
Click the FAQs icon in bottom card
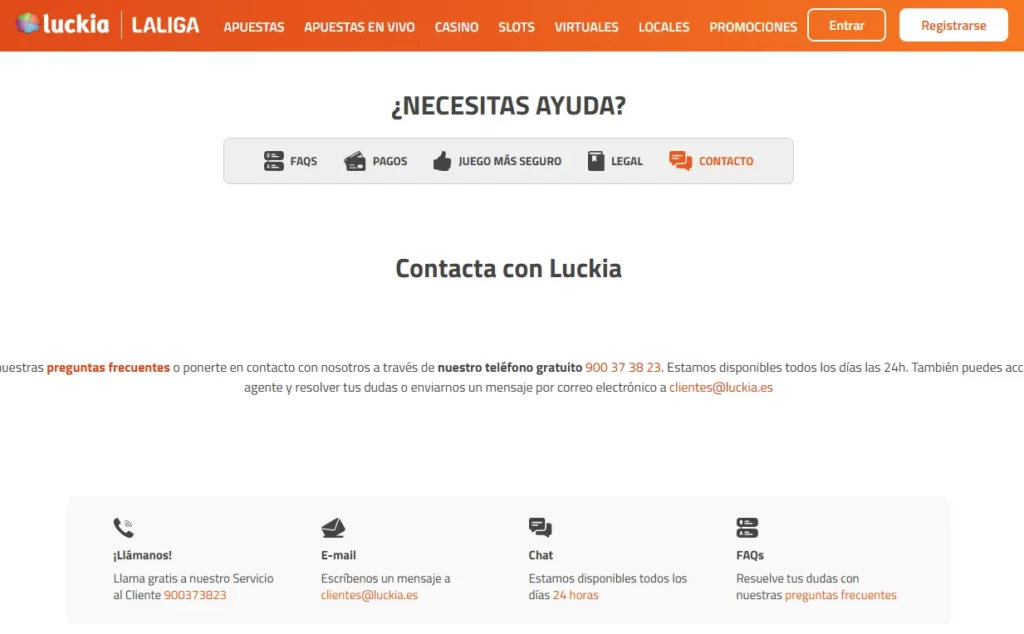click(747, 528)
